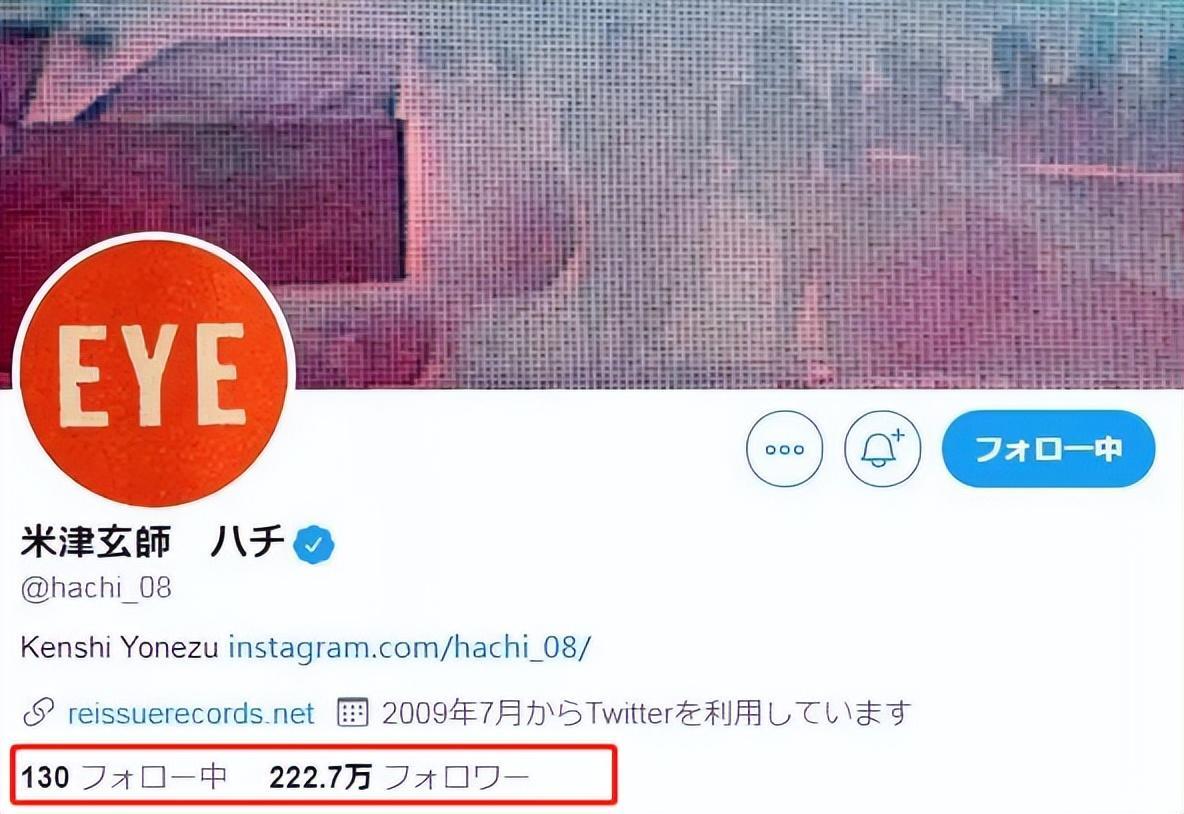Image resolution: width=1184 pixels, height=814 pixels.
Task: Open the 222.7万 フォロワー followers list
Action: coord(399,777)
